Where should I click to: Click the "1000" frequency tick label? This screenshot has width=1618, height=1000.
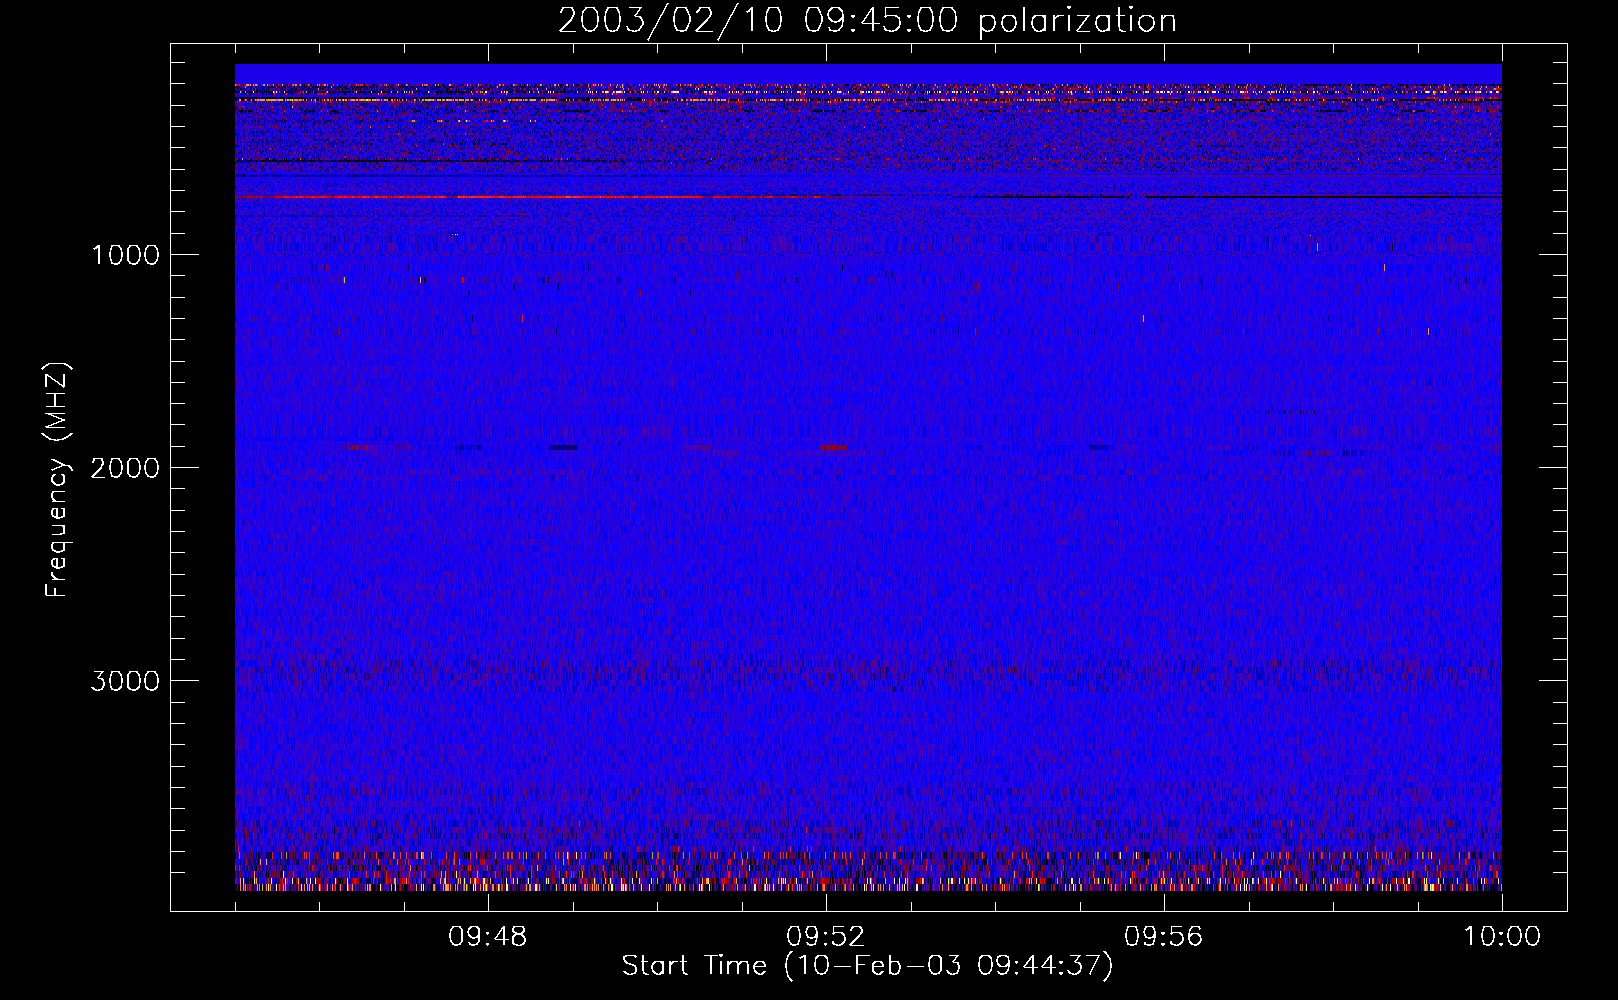125,255
